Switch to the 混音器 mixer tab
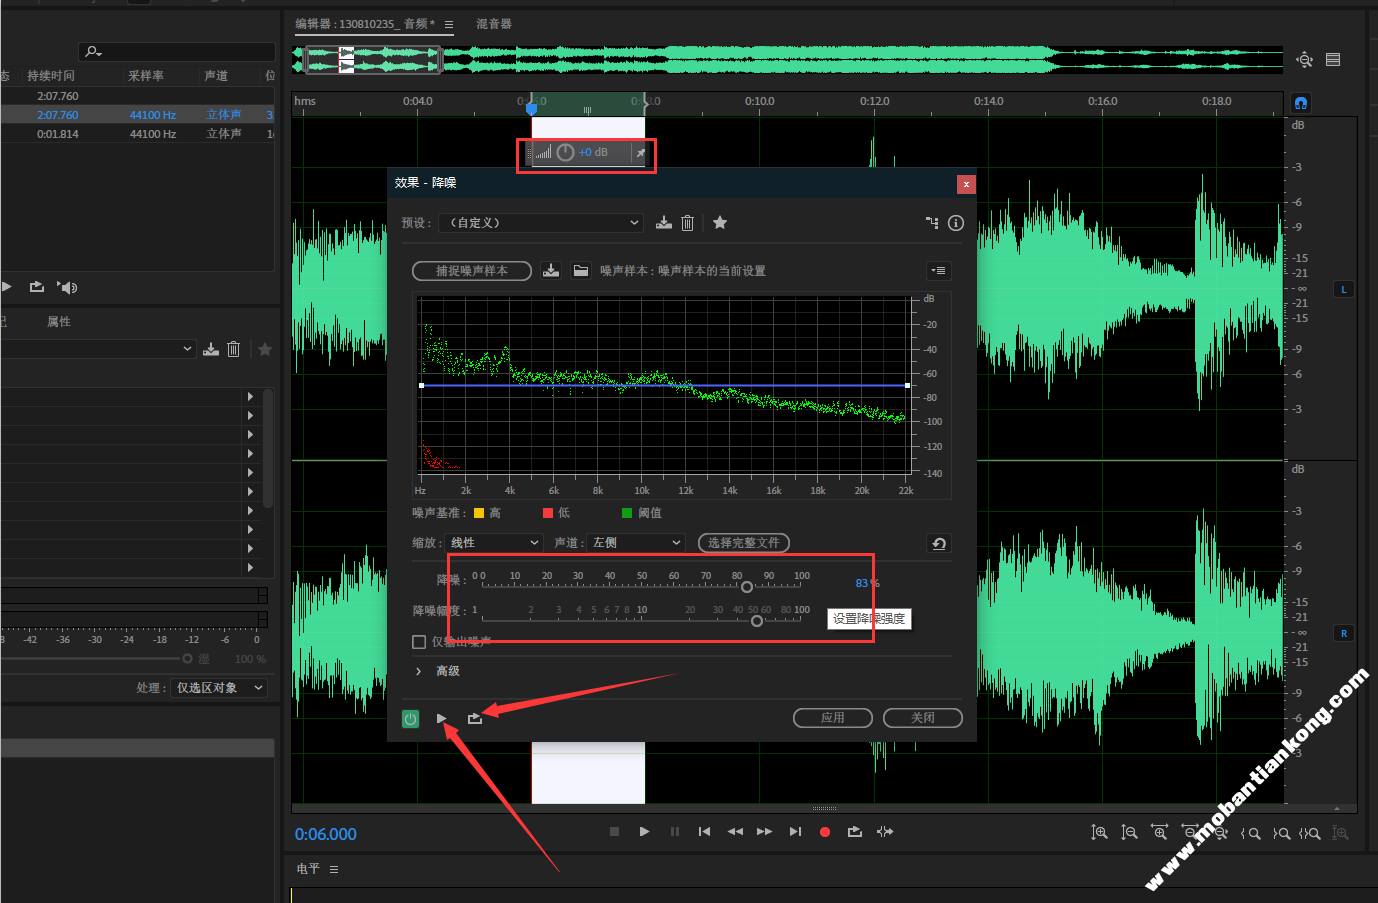The image size is (1378, 903). tap(494, 24)
